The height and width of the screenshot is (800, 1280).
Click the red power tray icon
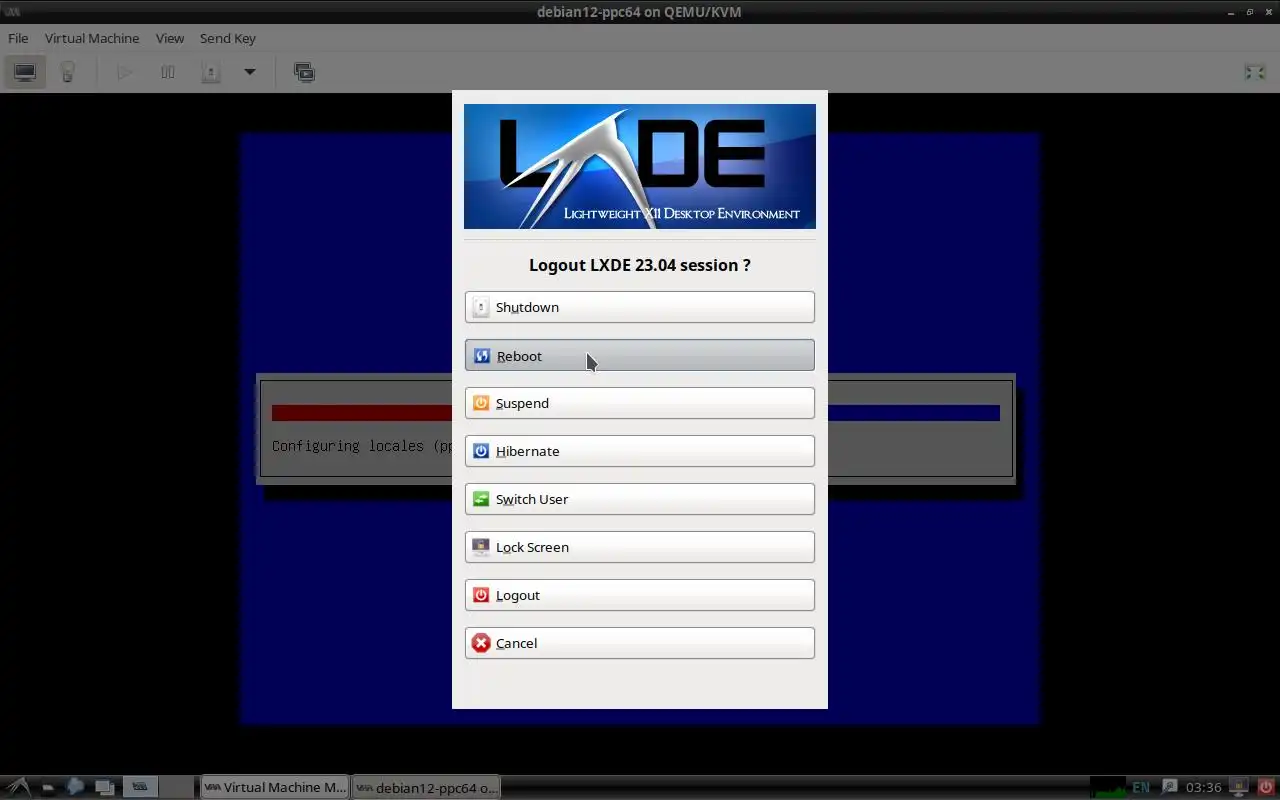click(1266, 787)
